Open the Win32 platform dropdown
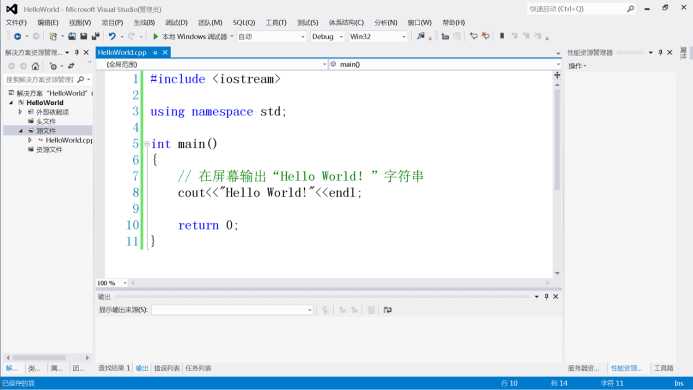 point(377,37)
